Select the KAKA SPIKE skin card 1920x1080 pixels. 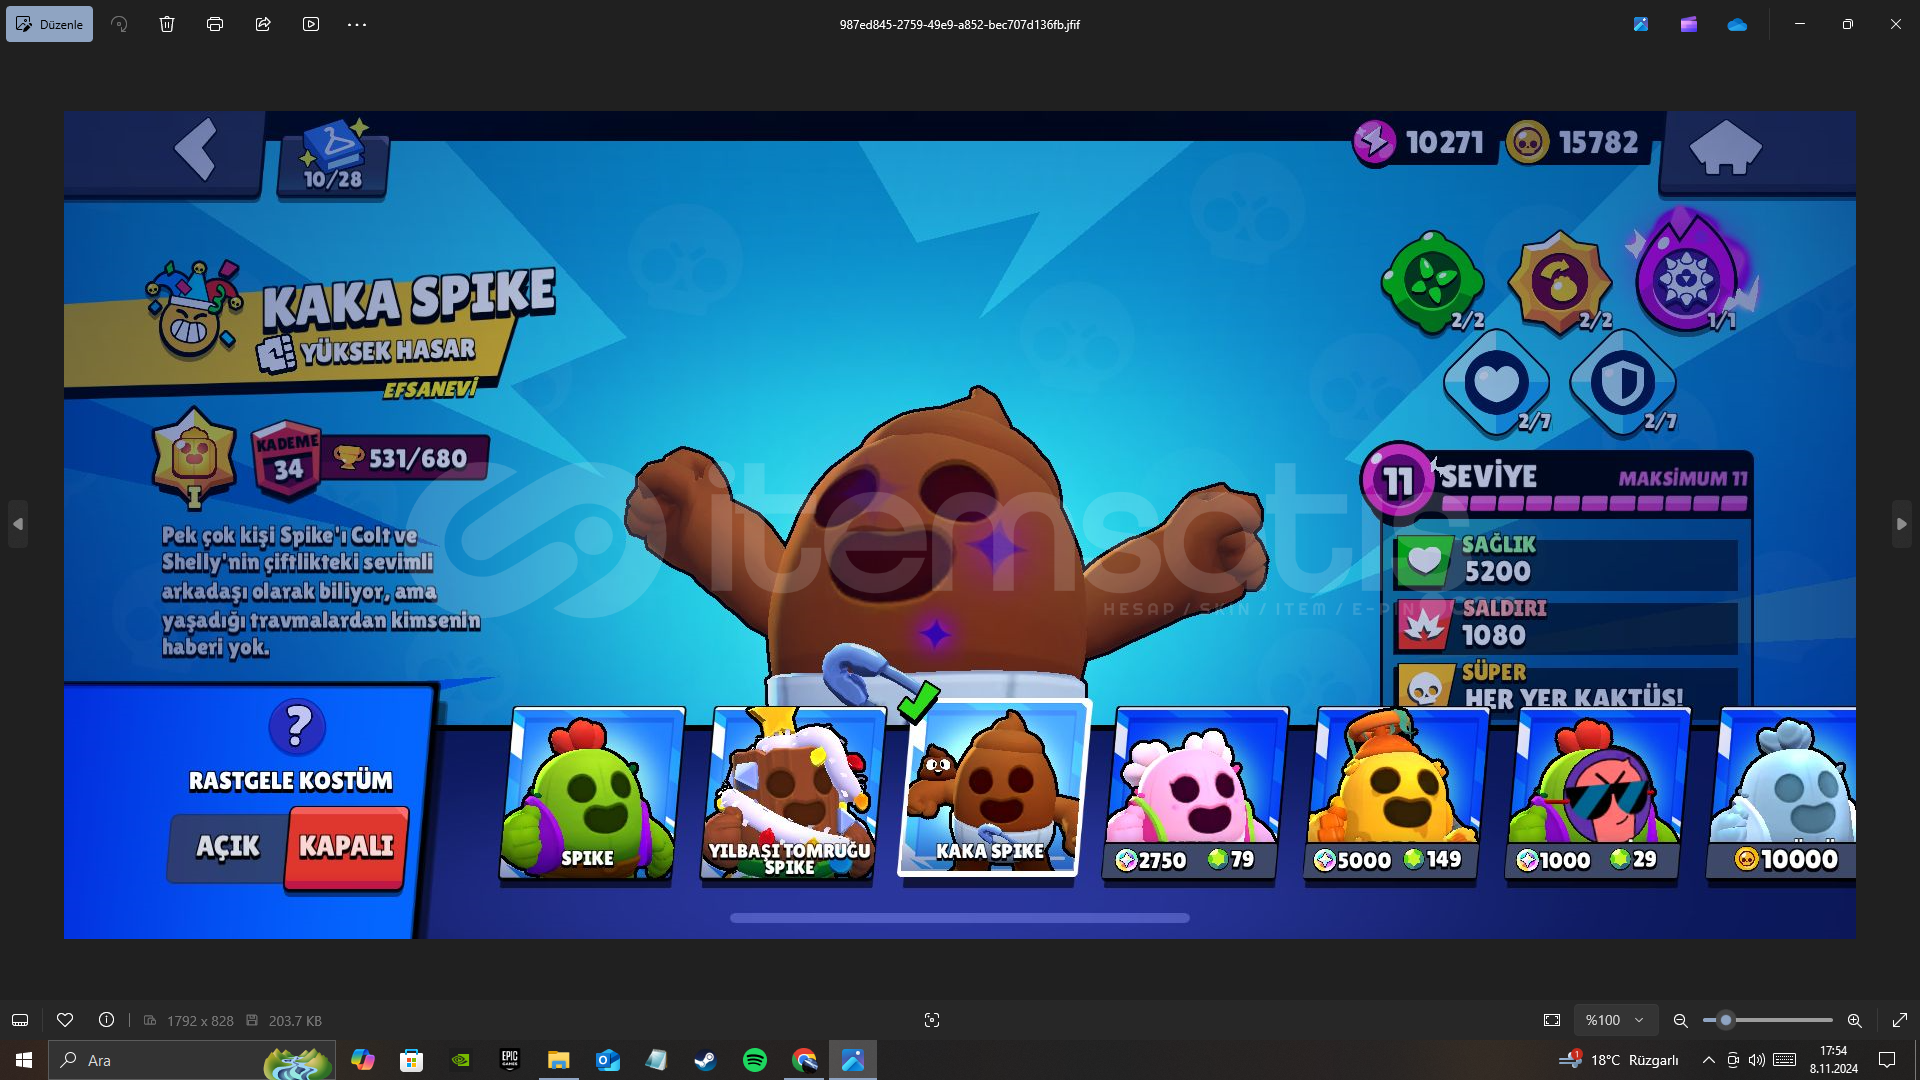click(x=993, y=789)
